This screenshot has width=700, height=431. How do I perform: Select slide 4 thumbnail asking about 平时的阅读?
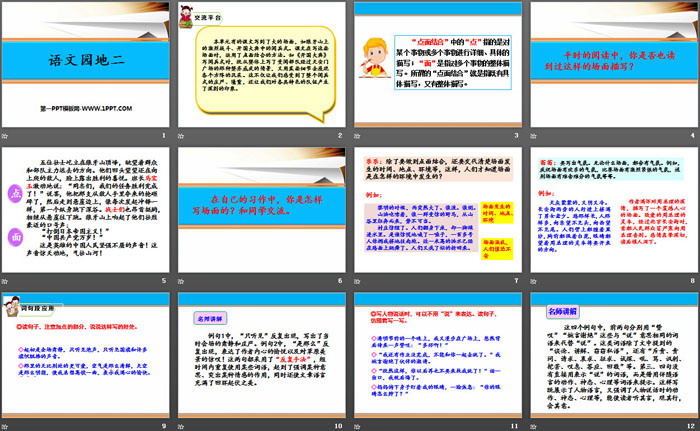click(x=614, y=65)
